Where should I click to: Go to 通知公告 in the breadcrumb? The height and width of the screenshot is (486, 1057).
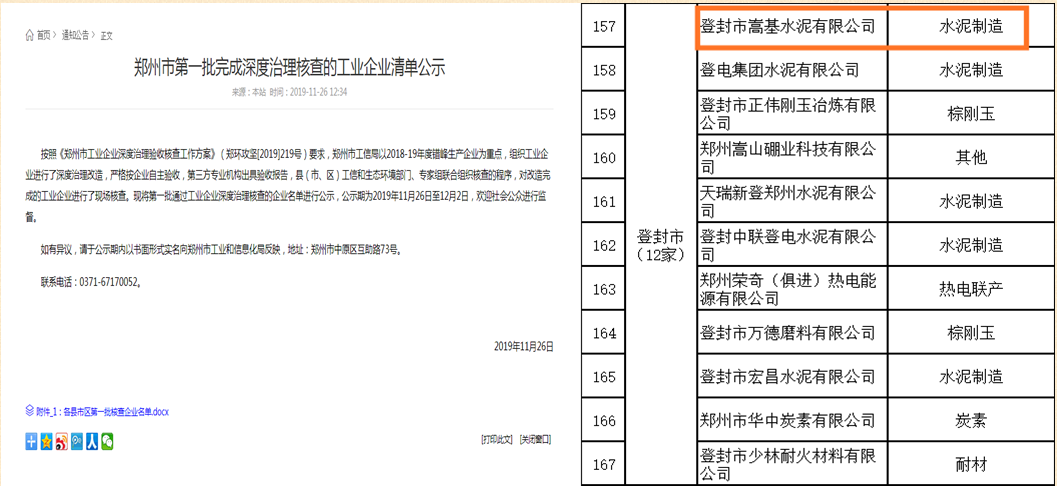[74, 35]
